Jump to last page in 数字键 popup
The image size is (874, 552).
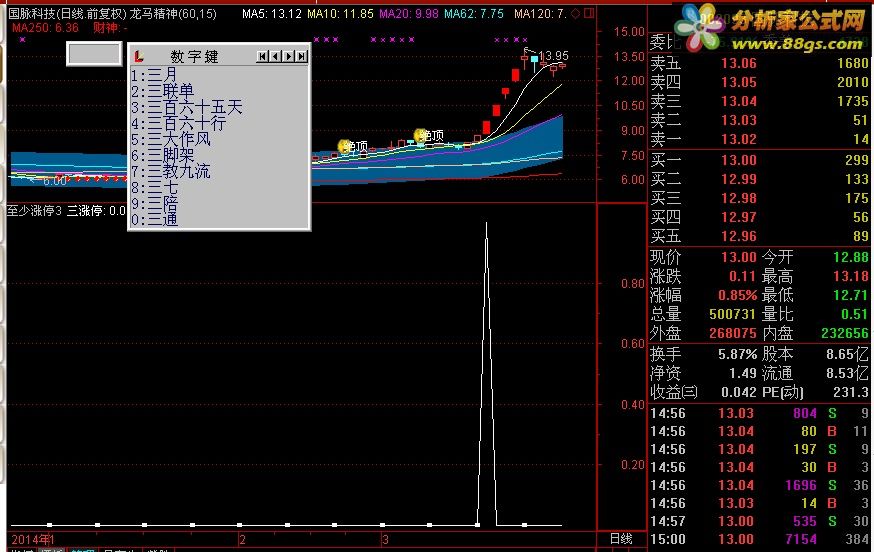coord(301,56)
